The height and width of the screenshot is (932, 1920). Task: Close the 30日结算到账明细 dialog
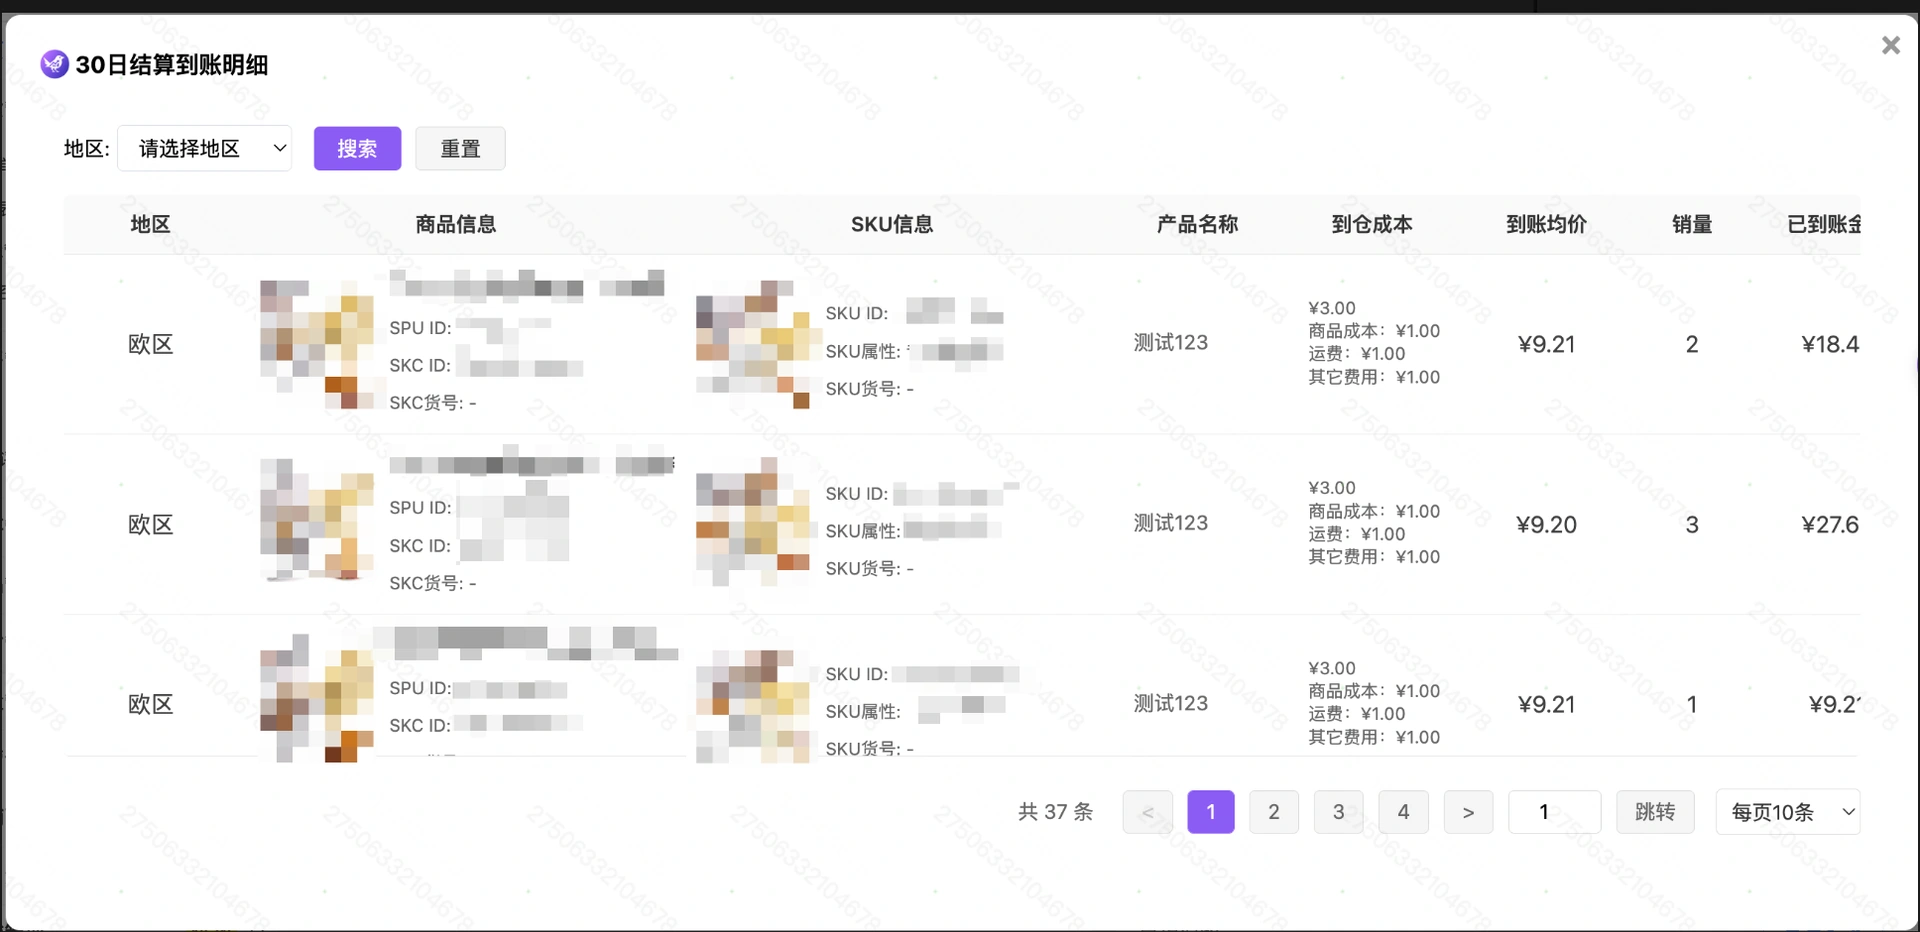[x=1890, y=45]
